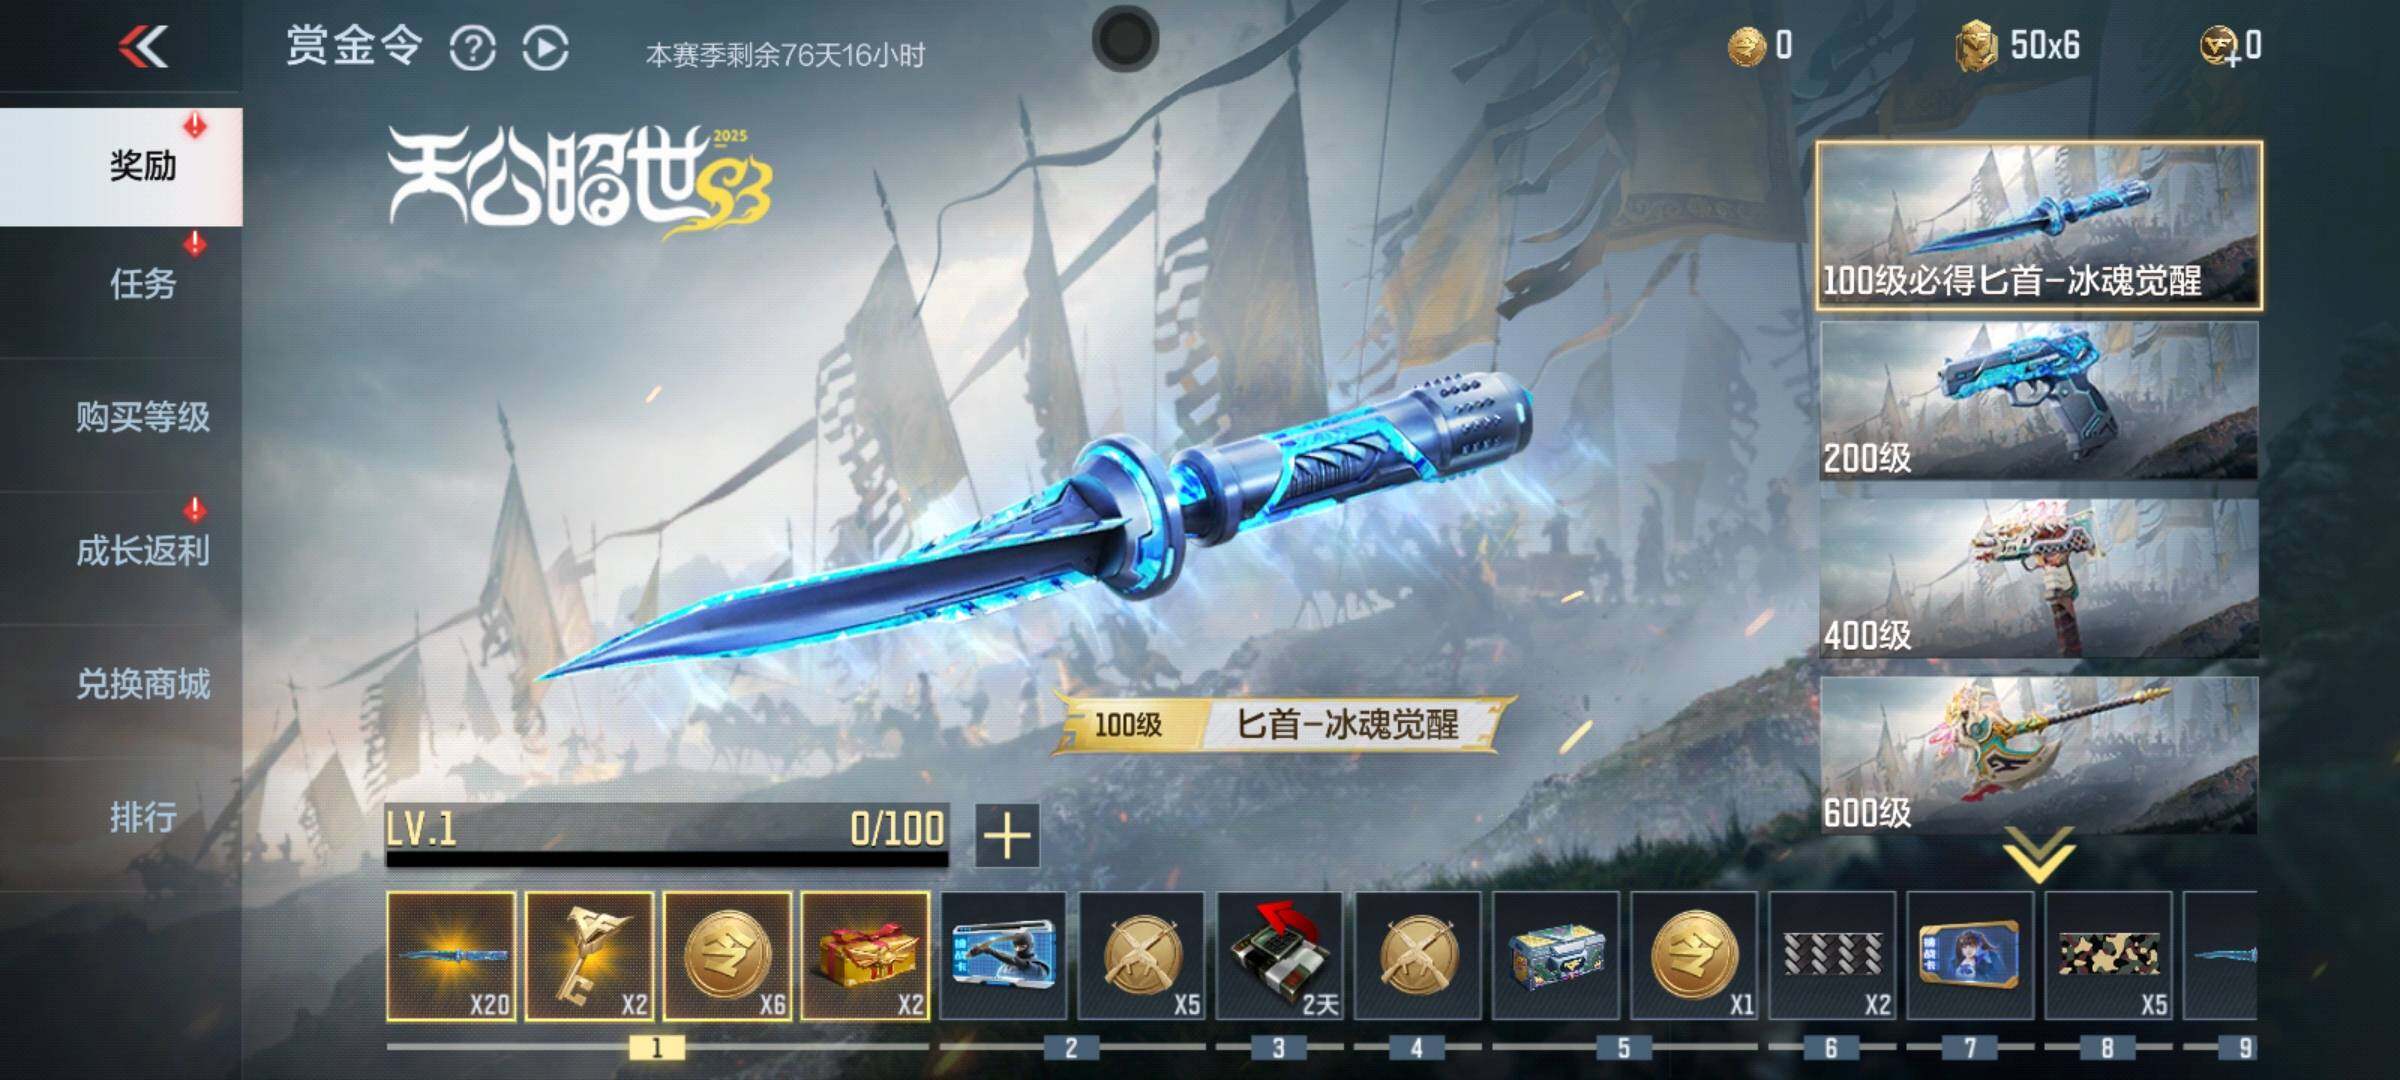
Task: Select the level-200 pistol reward thumbnail
Action: click(x=2039, y=401)
